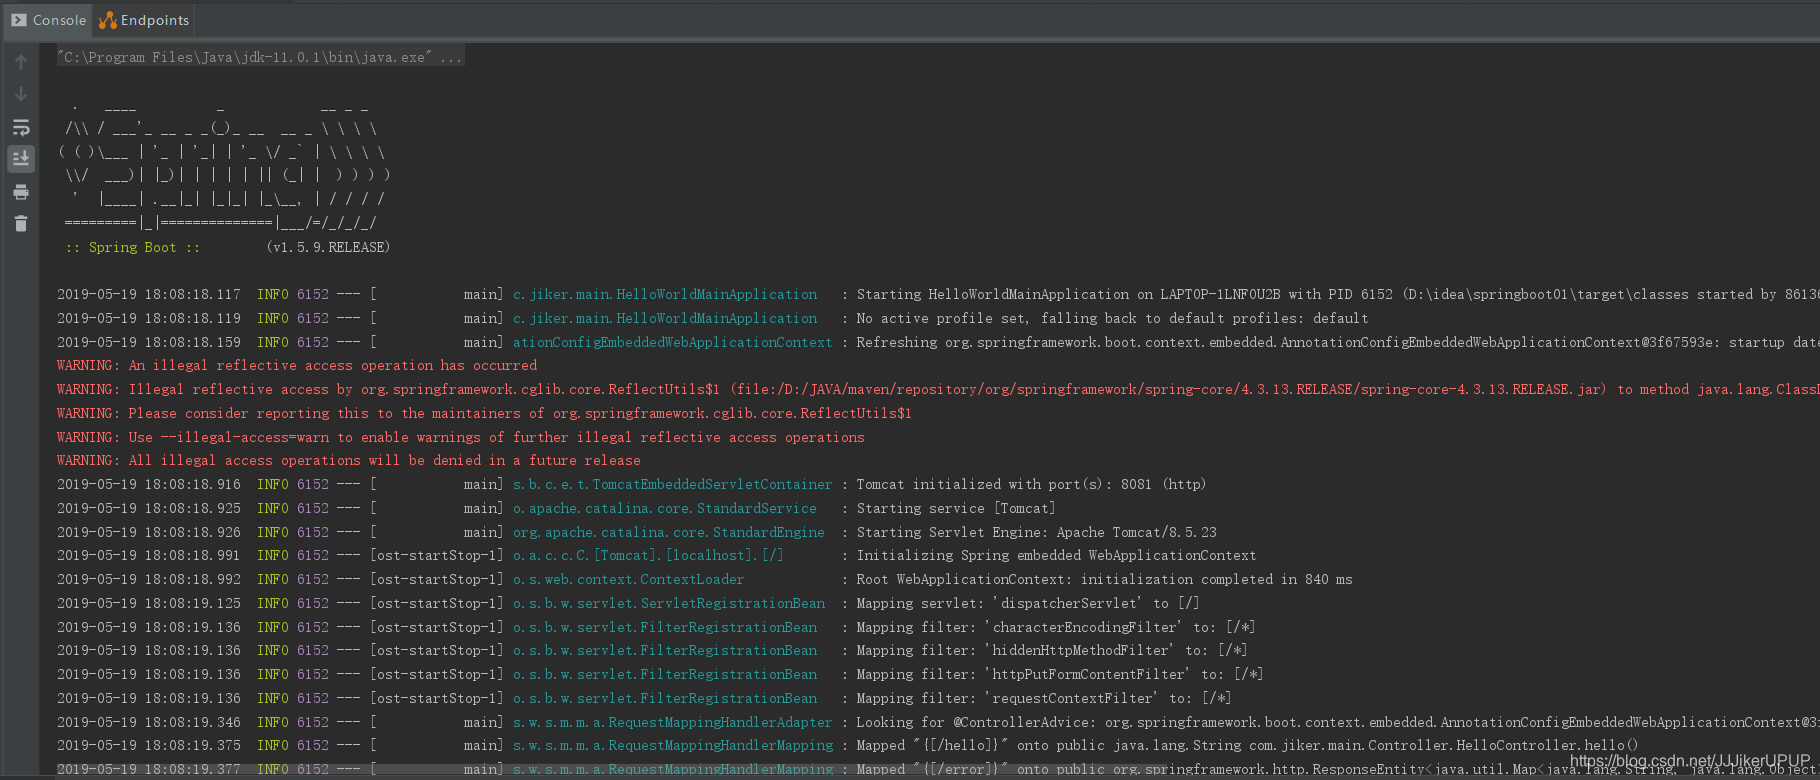This screenshot has width=1820, height=780.
Task: Click 'Mapping servlet: dispatcherServlet' message
Action: (1027, 604)
